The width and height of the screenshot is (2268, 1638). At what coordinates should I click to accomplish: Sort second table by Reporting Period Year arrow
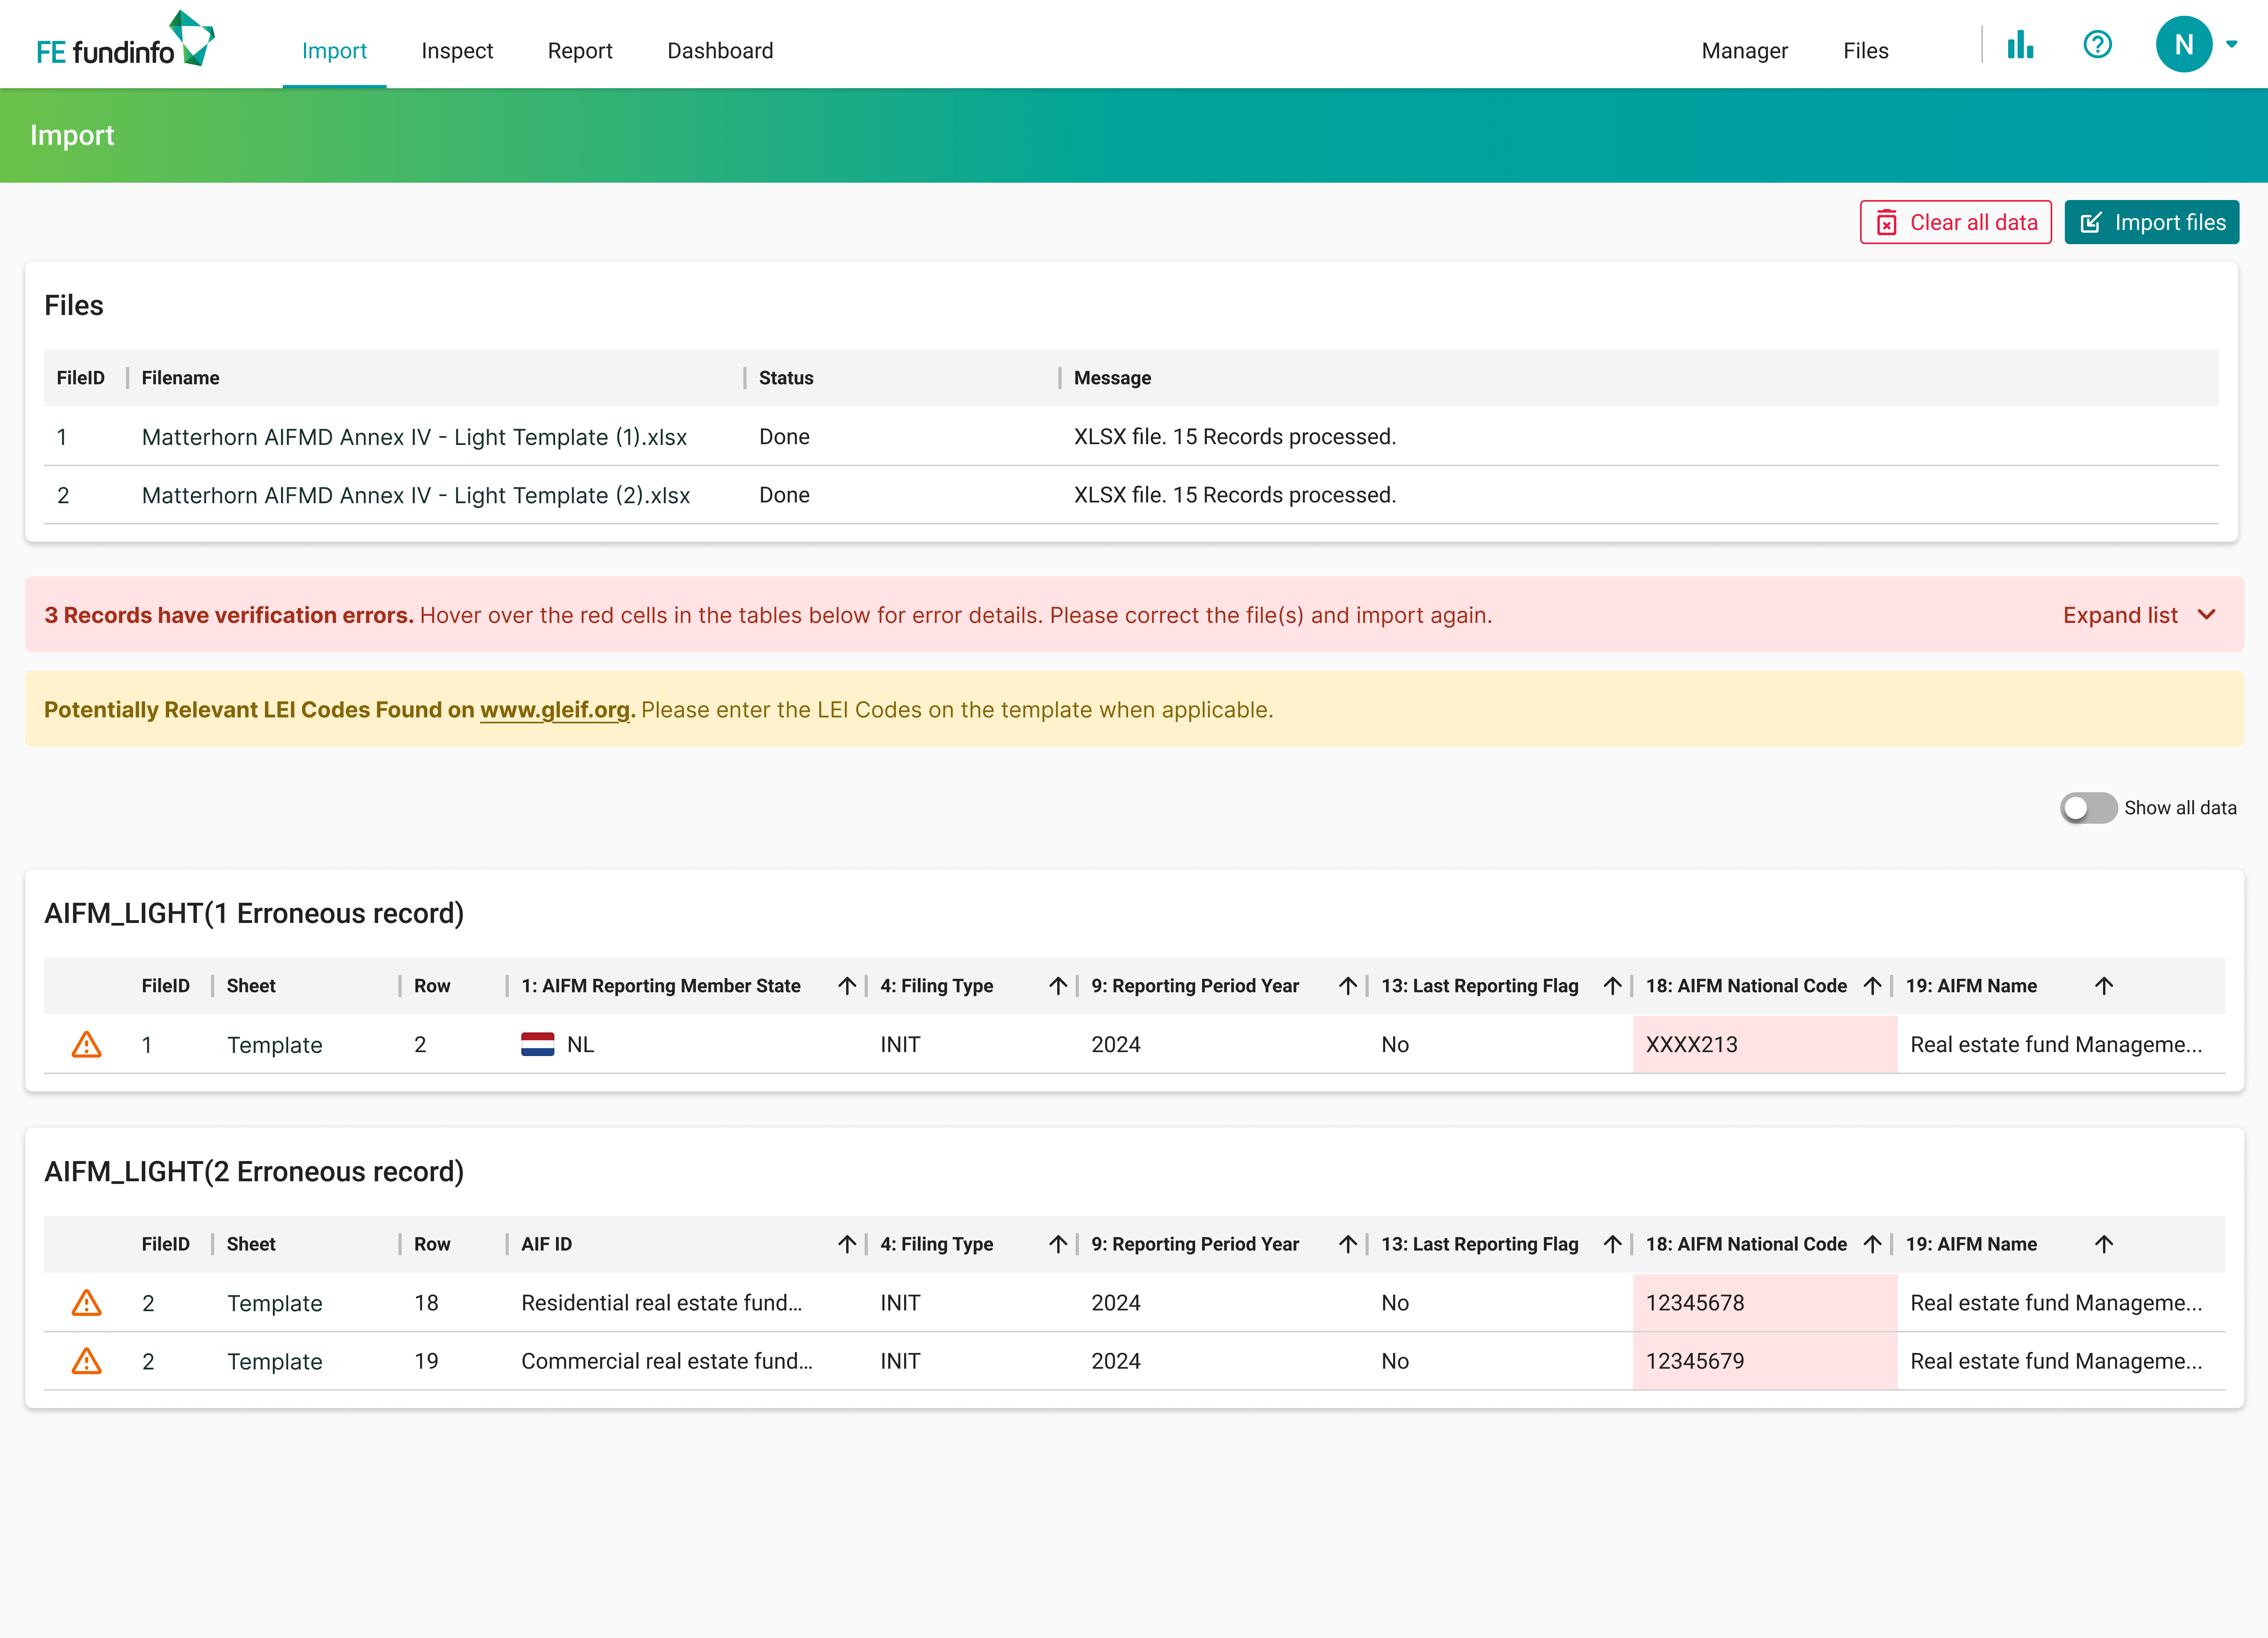(1348, 1244)
